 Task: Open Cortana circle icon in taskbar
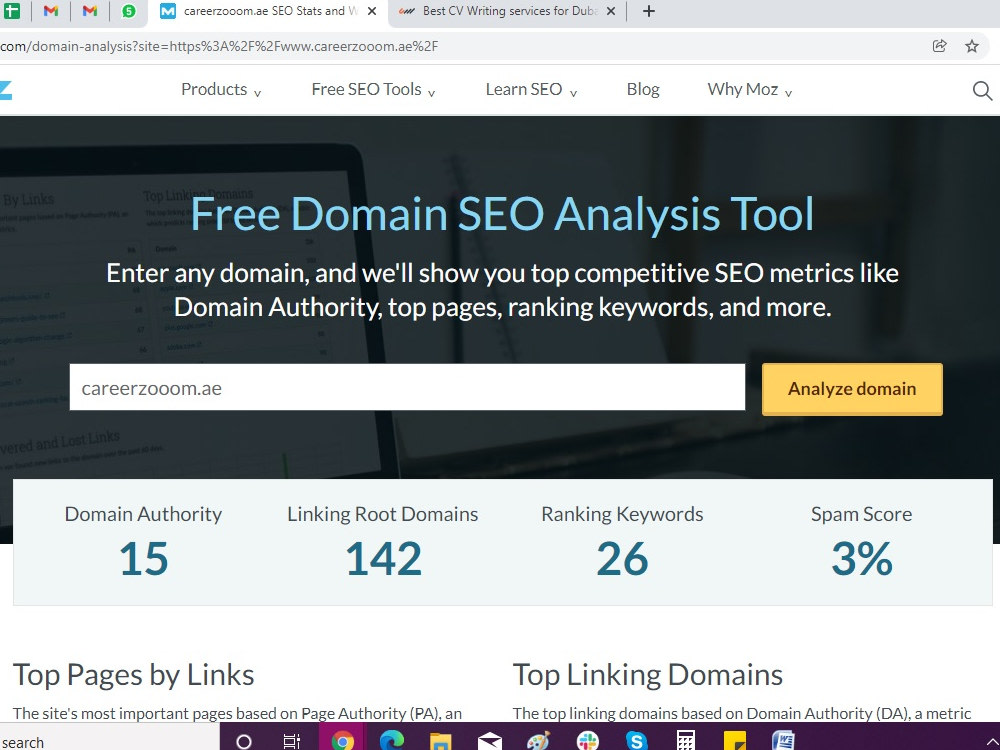point(244,742)
